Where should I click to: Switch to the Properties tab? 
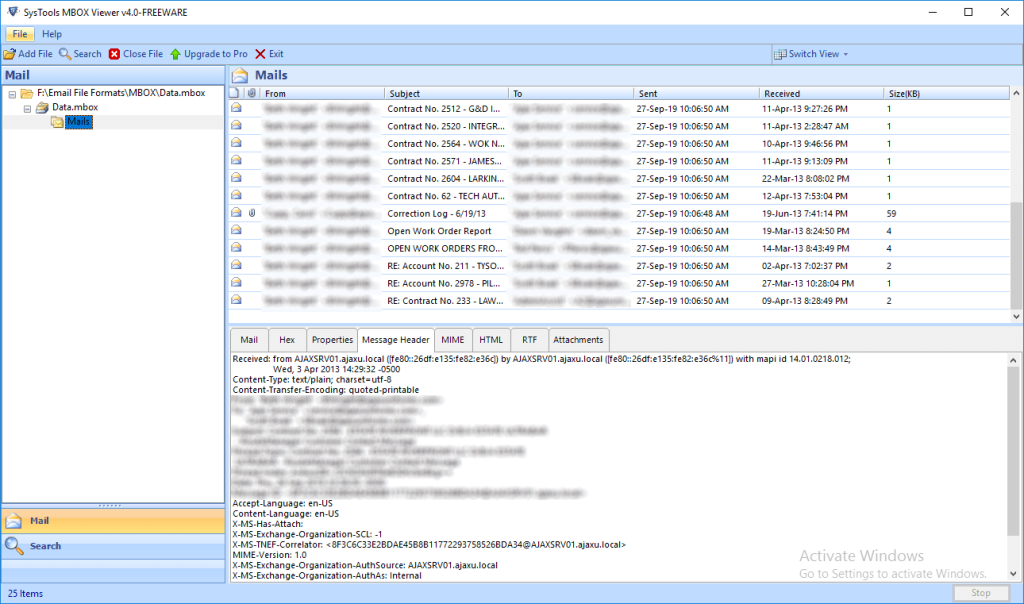[332, 340]
